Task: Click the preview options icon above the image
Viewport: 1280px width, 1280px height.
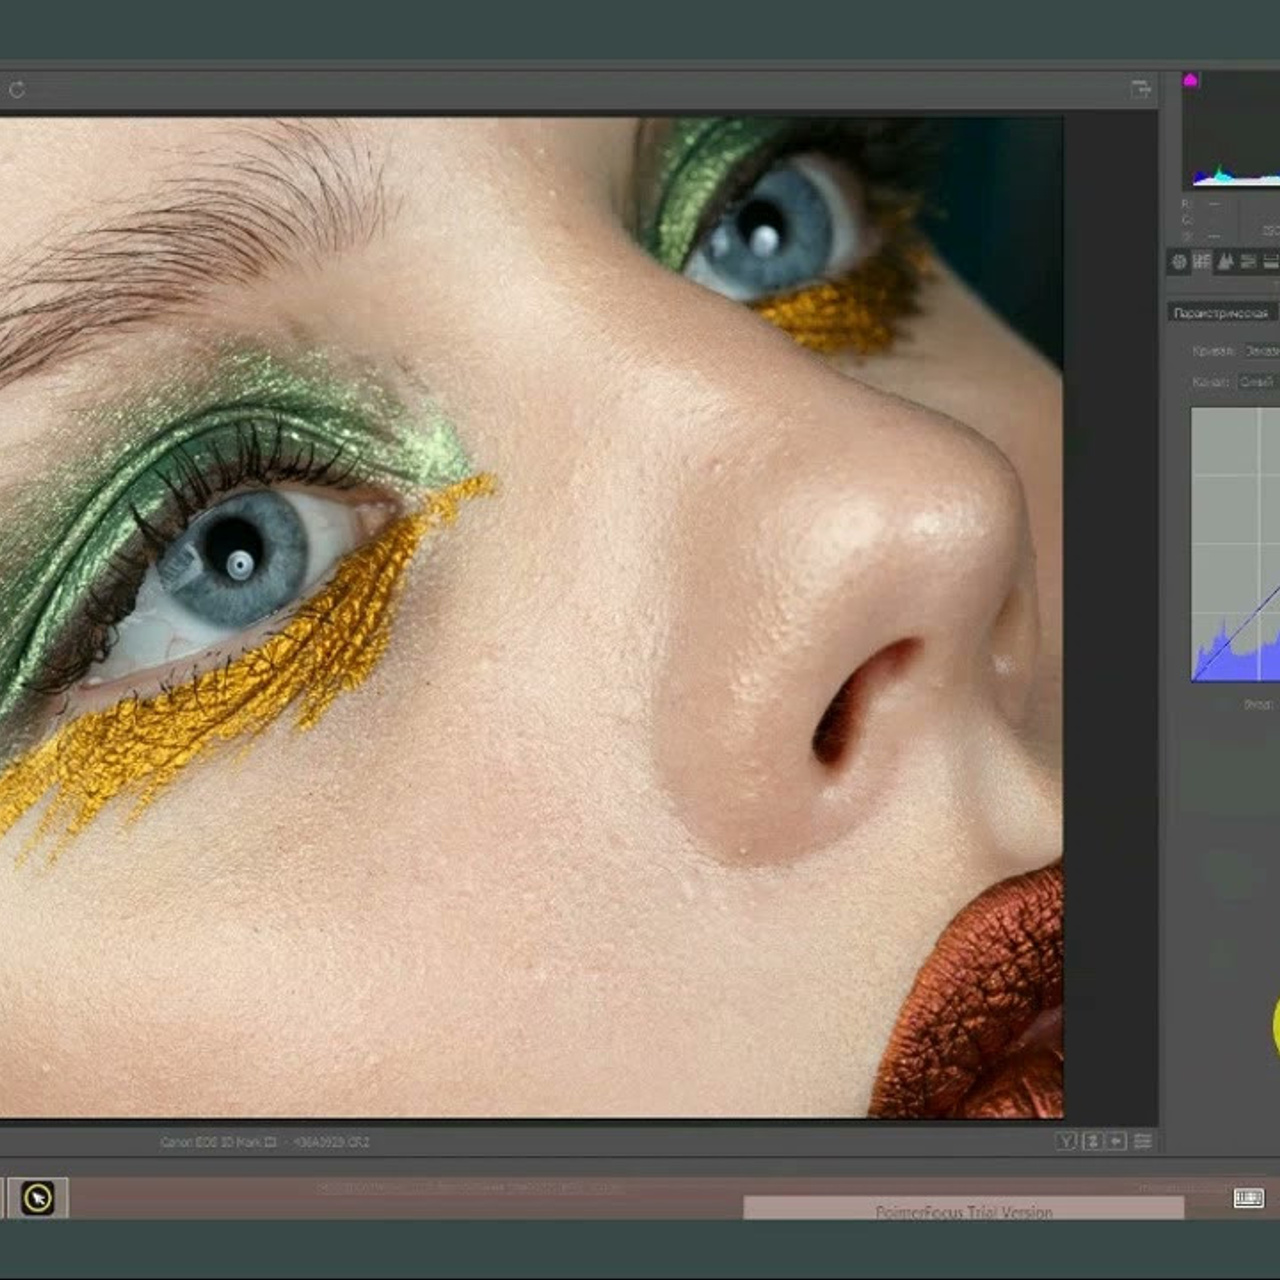Action: tap(1142, 88)
